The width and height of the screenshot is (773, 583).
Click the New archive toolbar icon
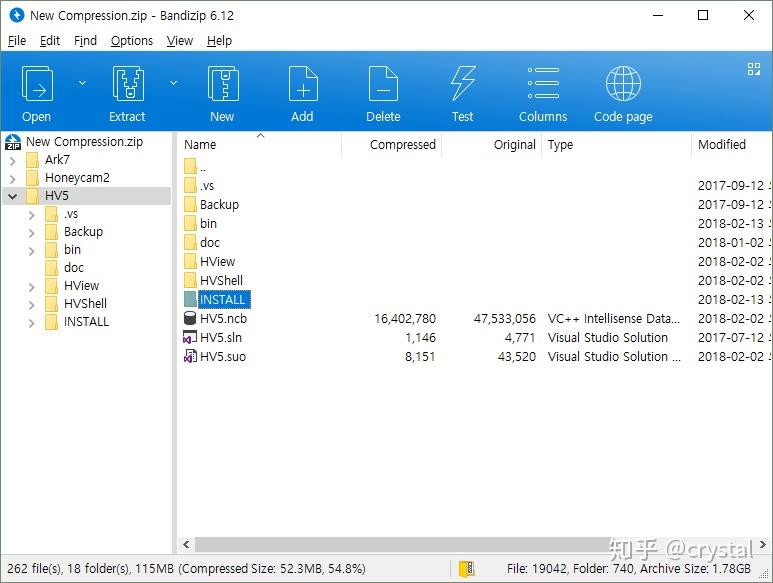[x=223, y=83]
